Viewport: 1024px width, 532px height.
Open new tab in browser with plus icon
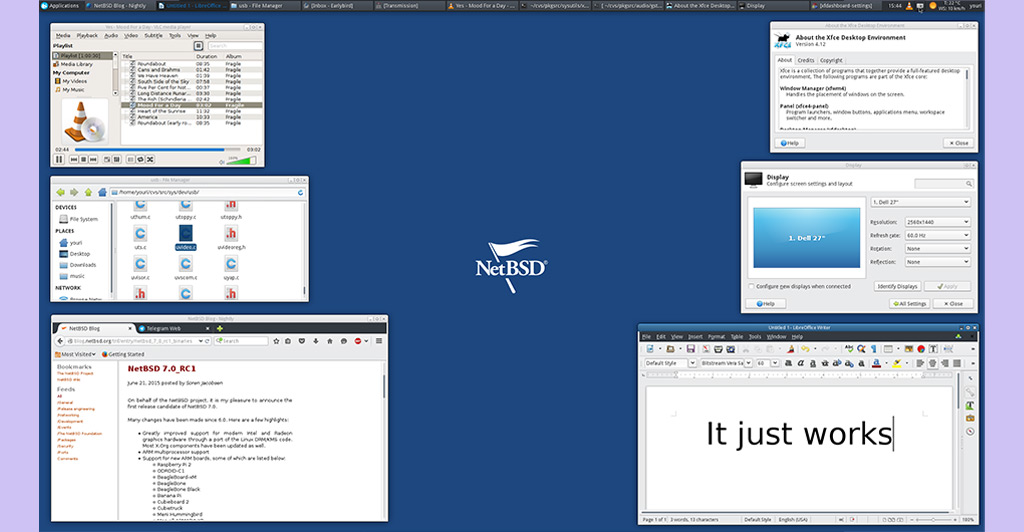click(x=219, y=328)
